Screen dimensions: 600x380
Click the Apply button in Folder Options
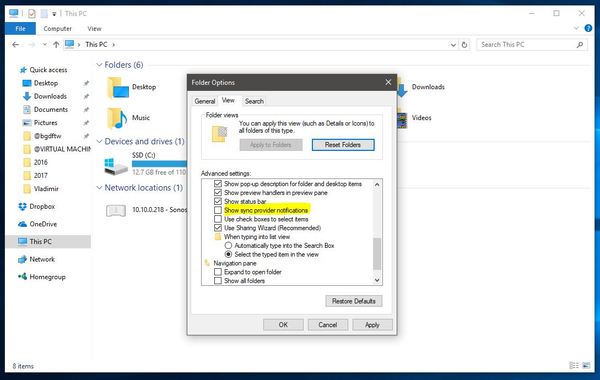click(x=372, y=325)
